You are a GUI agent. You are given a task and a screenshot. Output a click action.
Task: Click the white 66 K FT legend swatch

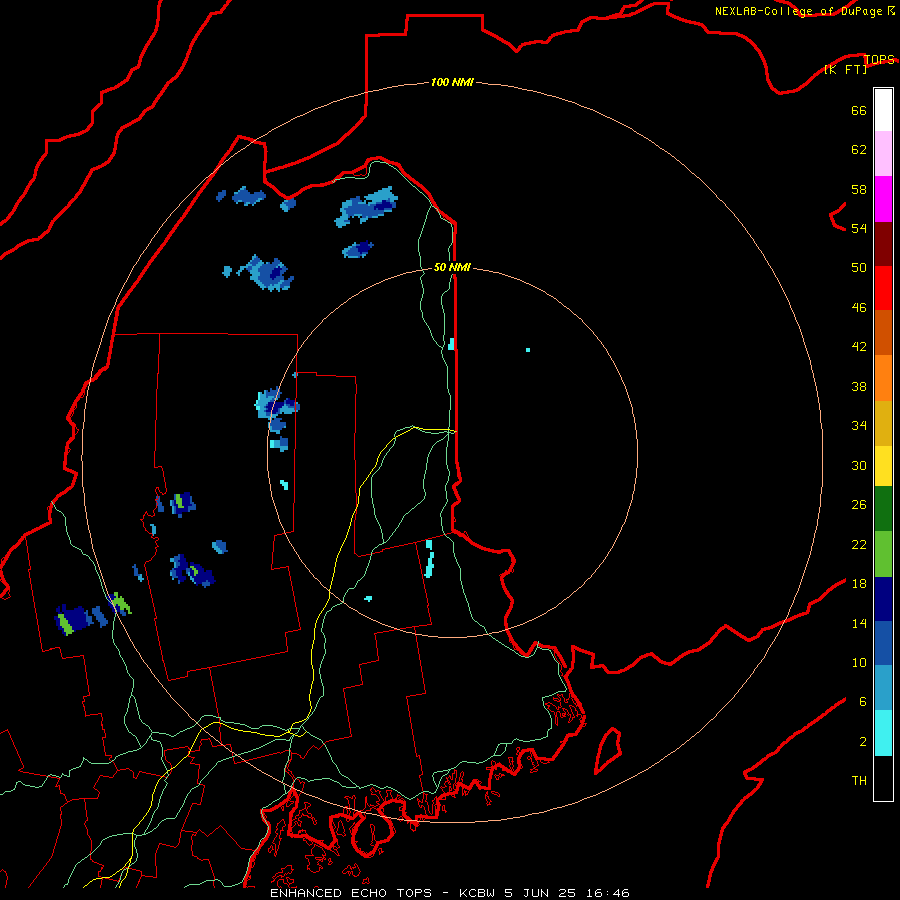[x=883, y=110]
